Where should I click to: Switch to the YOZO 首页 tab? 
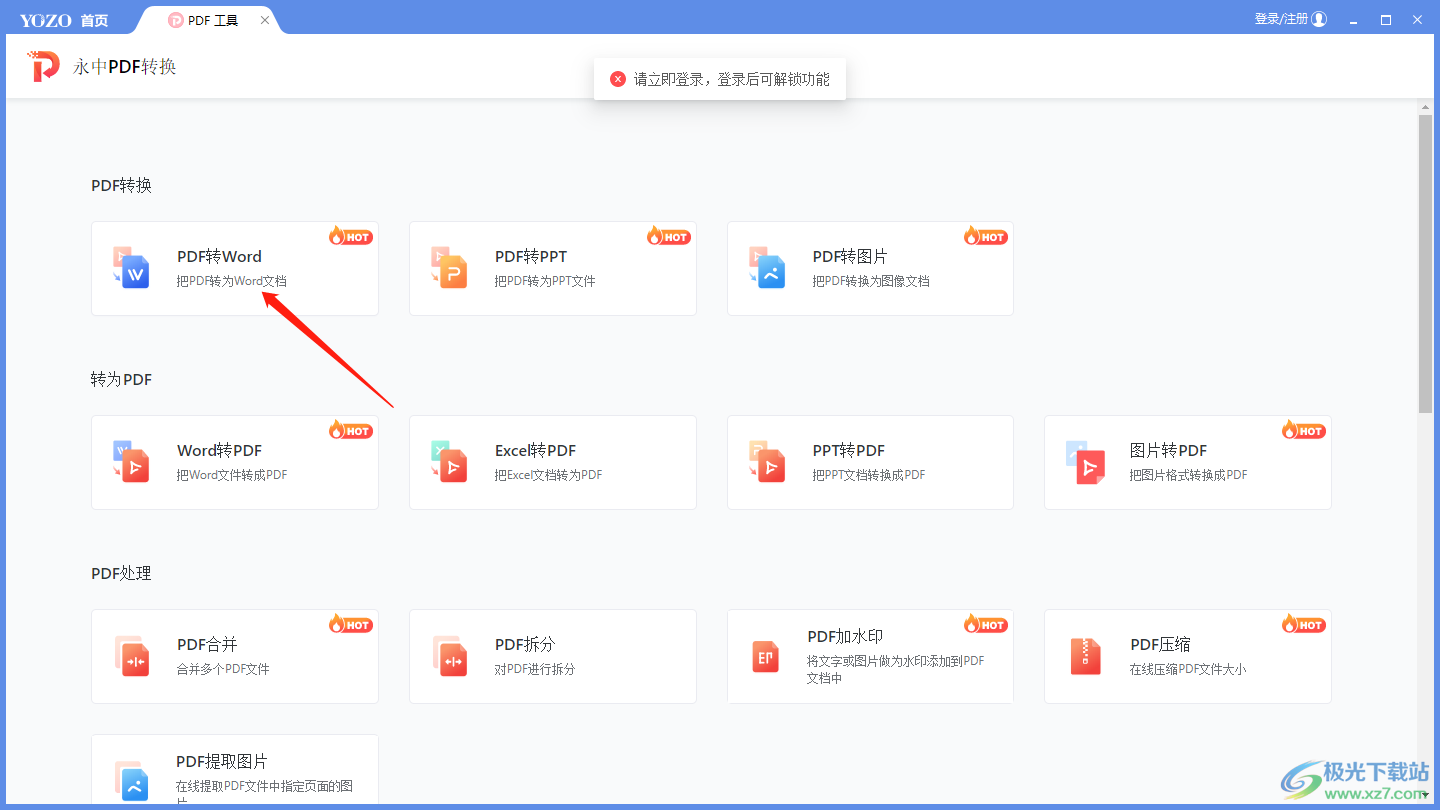pyautogui.click(x=64, y=20)
